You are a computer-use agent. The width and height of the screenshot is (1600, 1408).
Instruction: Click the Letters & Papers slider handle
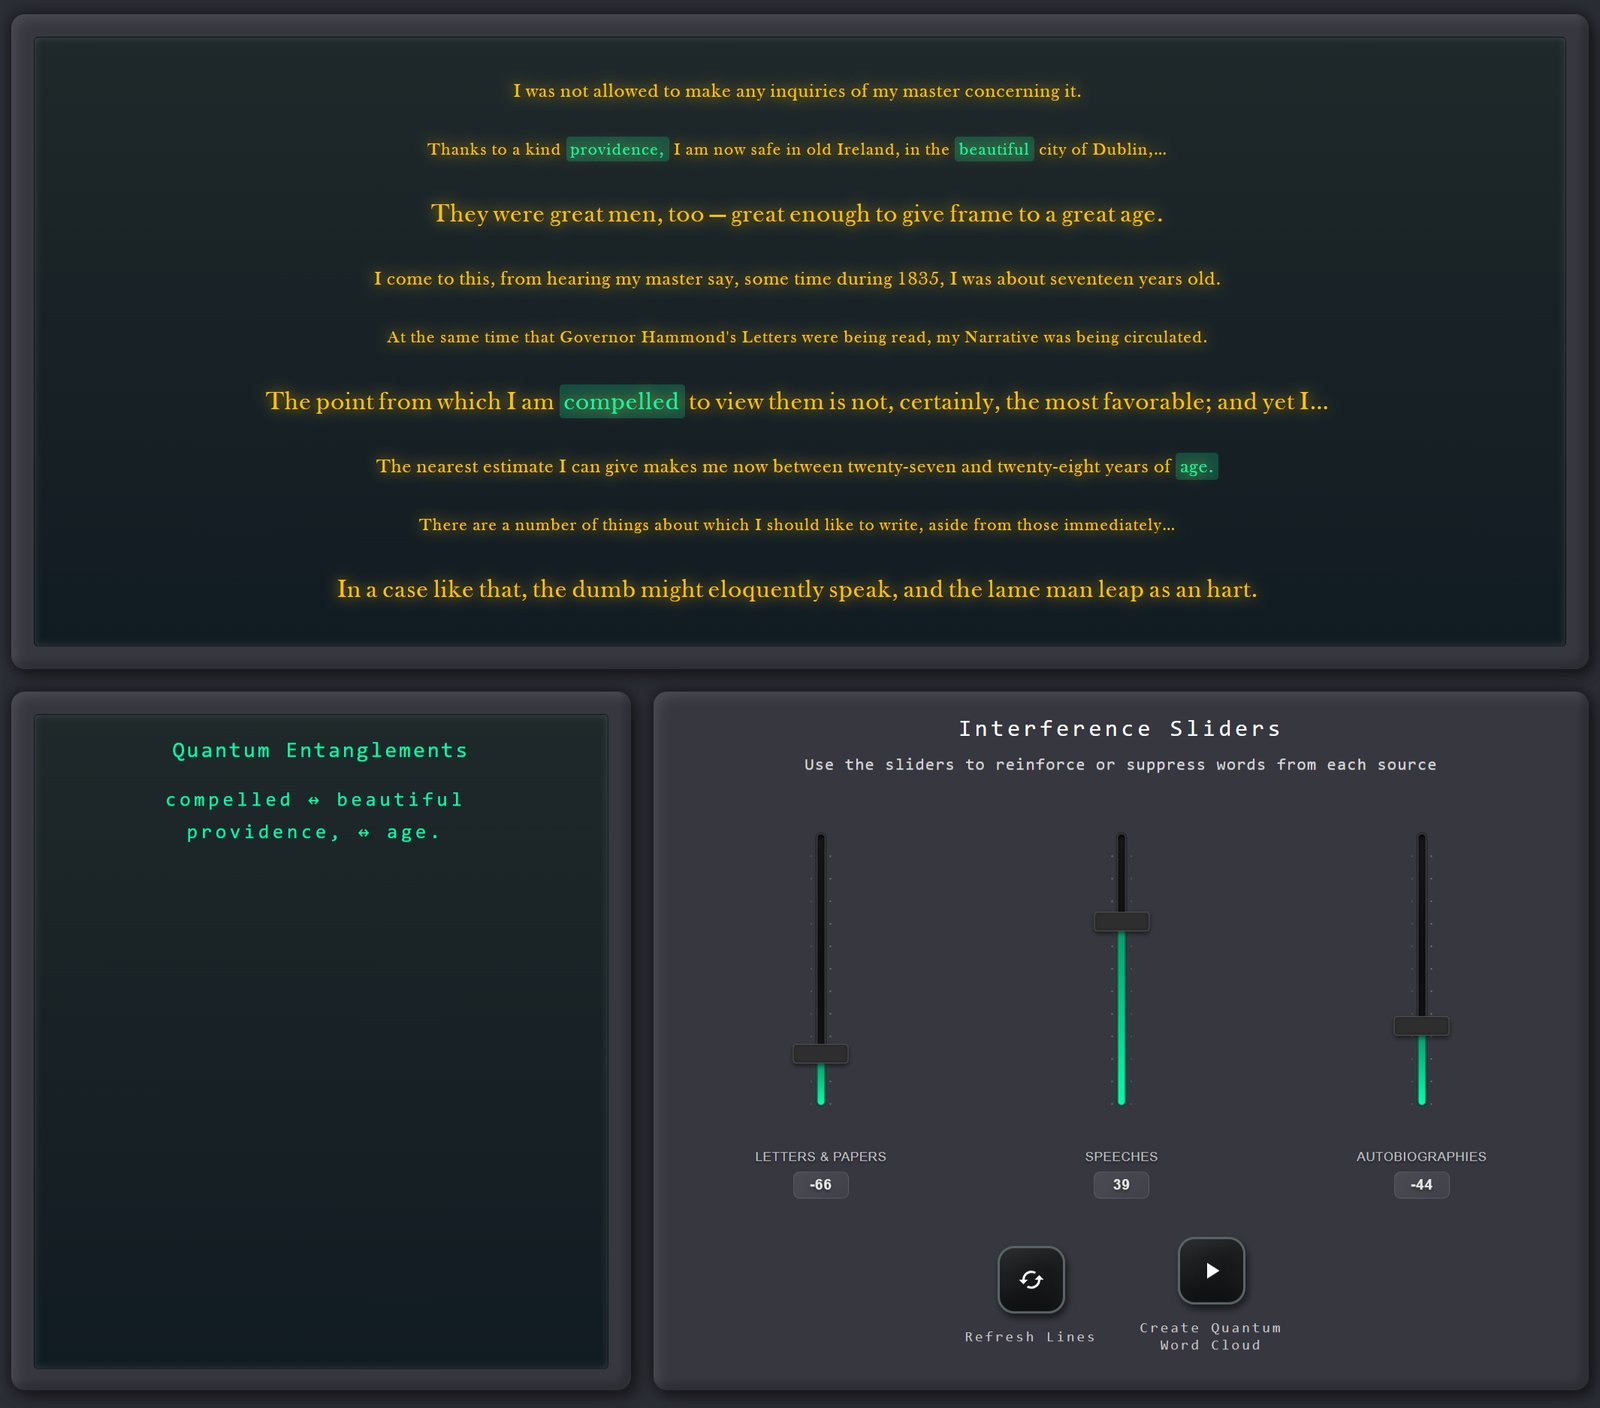821,1053
